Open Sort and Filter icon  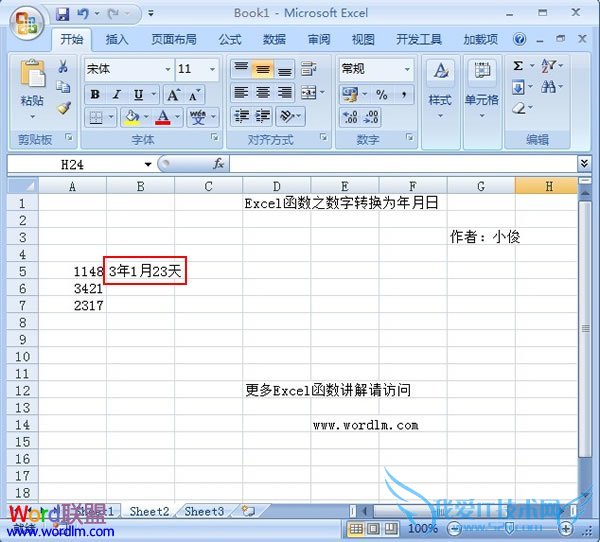549,66
